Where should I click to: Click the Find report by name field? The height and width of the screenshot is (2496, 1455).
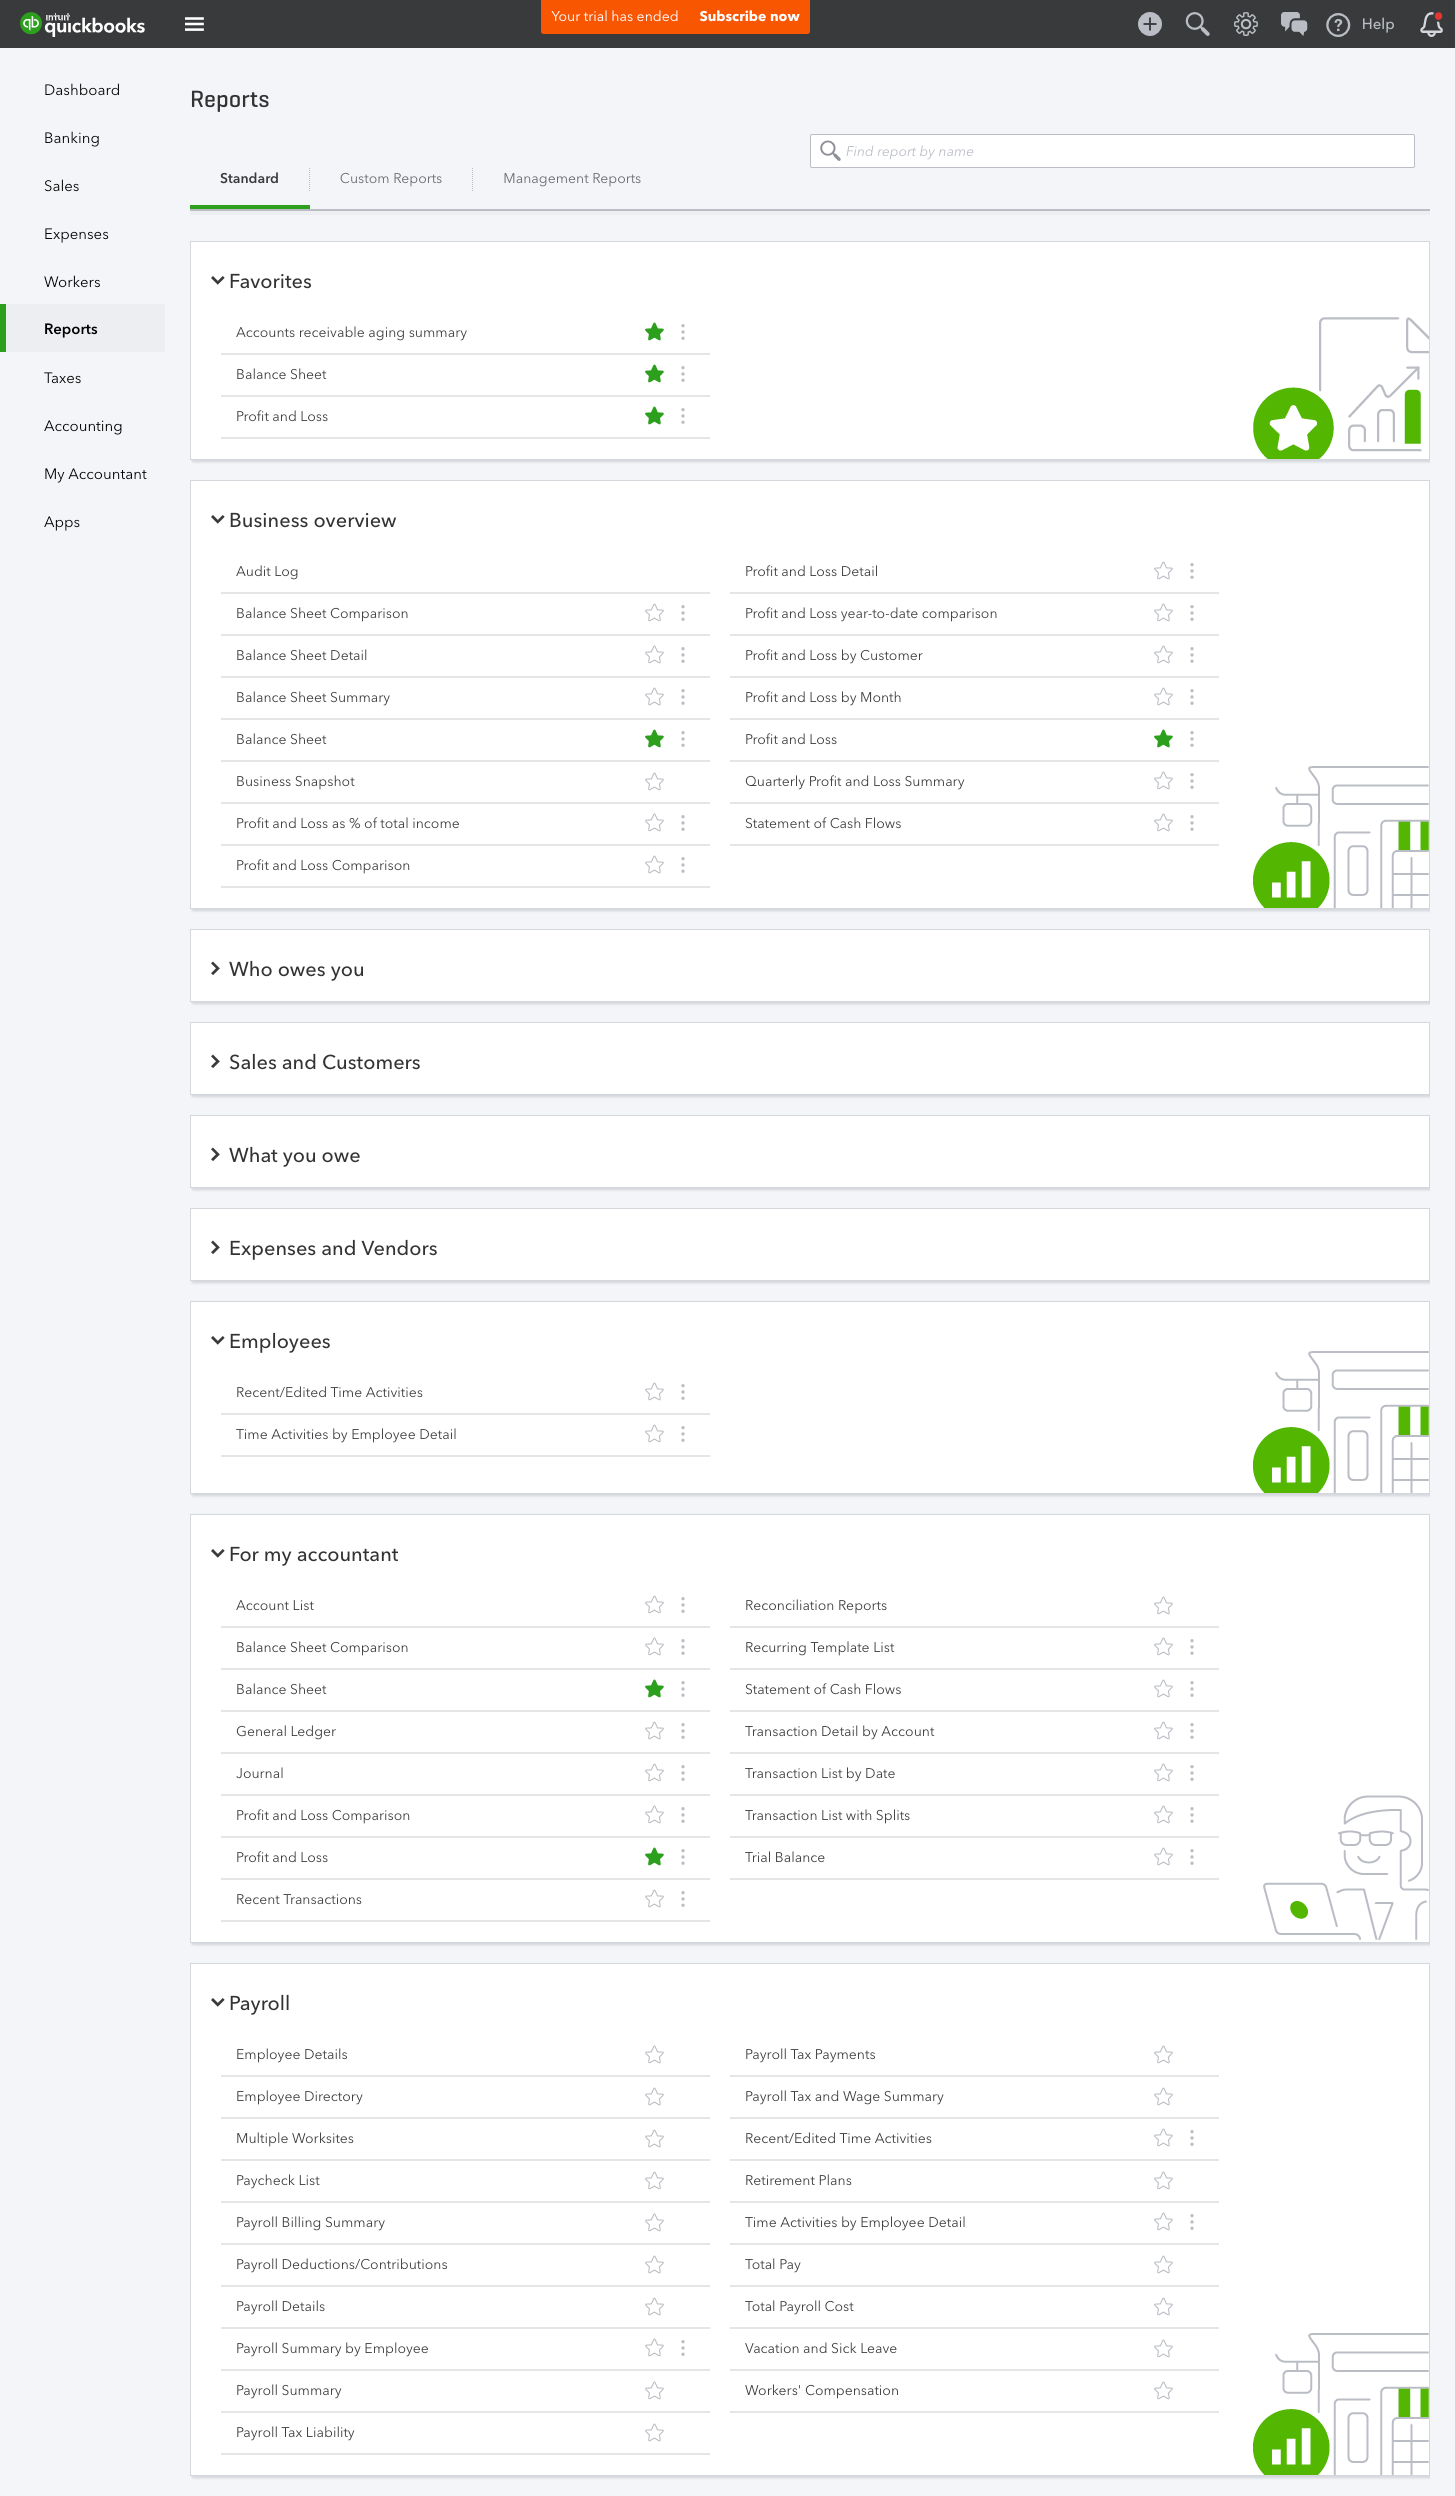coord(1112,151)
